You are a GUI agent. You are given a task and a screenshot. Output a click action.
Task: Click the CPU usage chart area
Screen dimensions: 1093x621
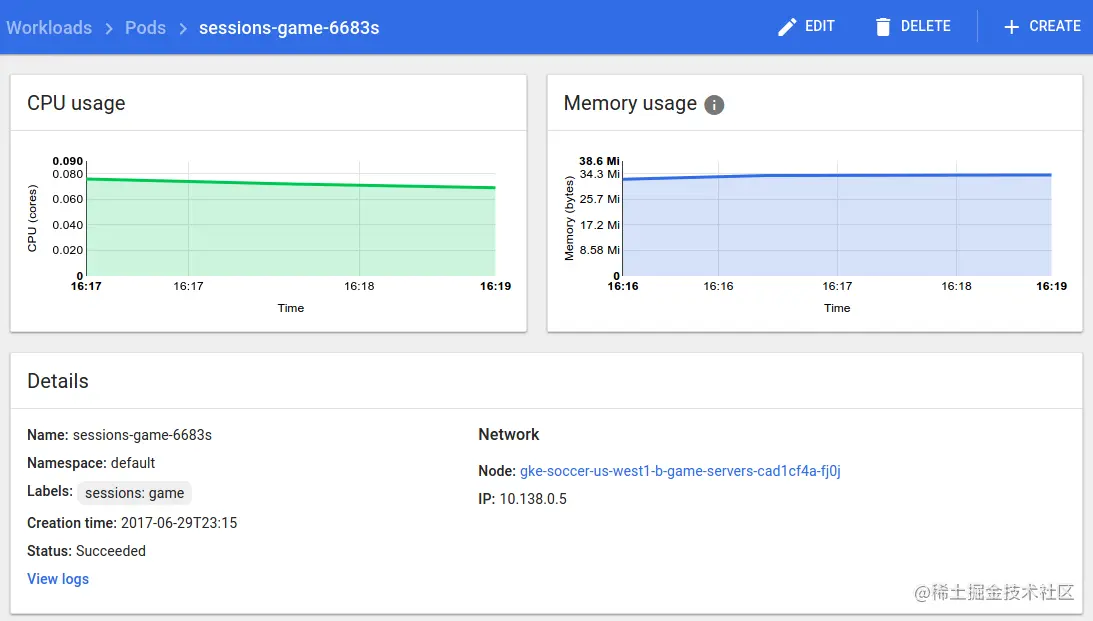point(290,220)
